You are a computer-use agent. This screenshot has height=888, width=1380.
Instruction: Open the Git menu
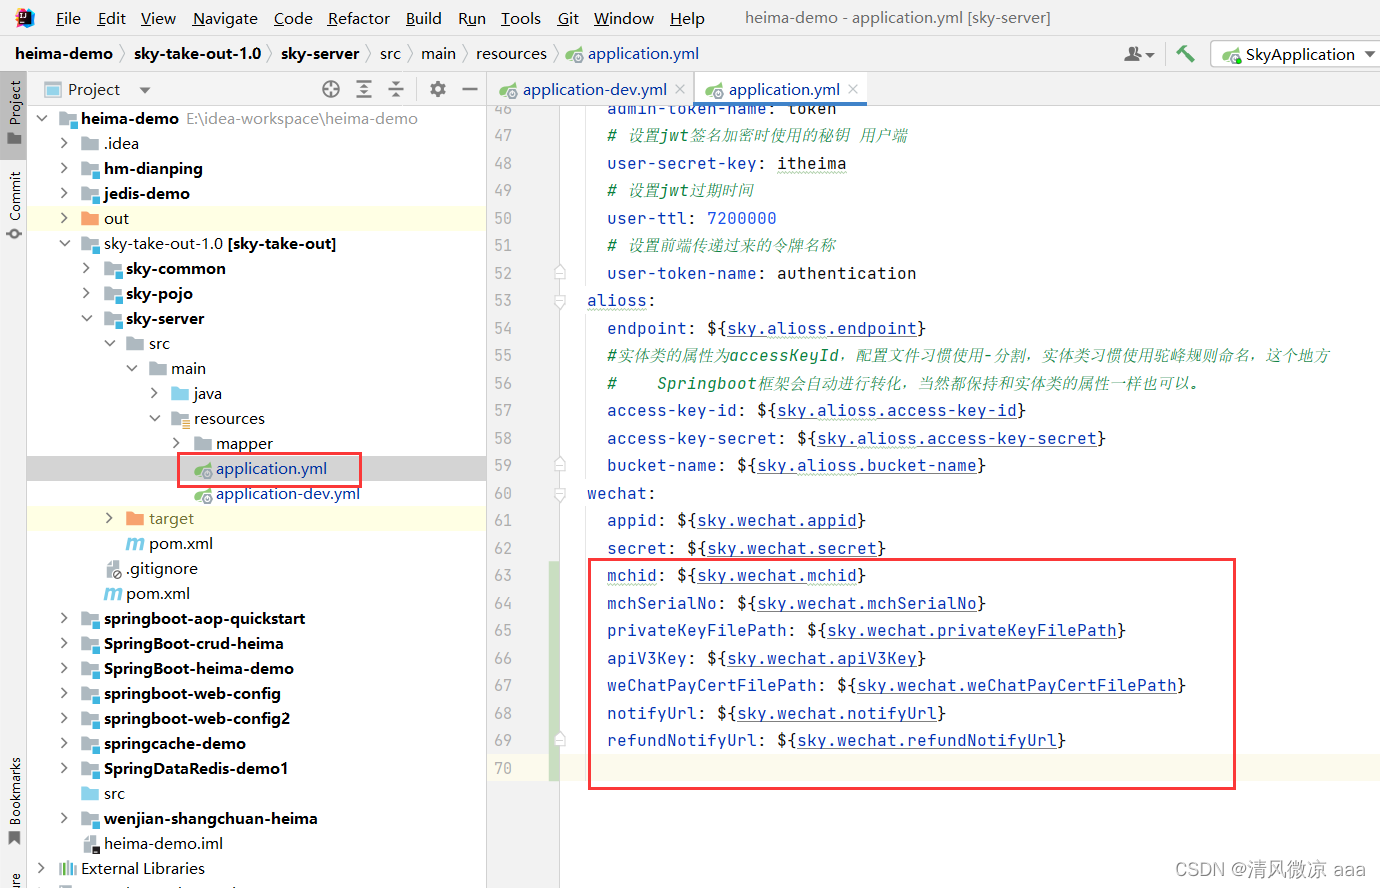pyautogui.click(x=568, y=18)
